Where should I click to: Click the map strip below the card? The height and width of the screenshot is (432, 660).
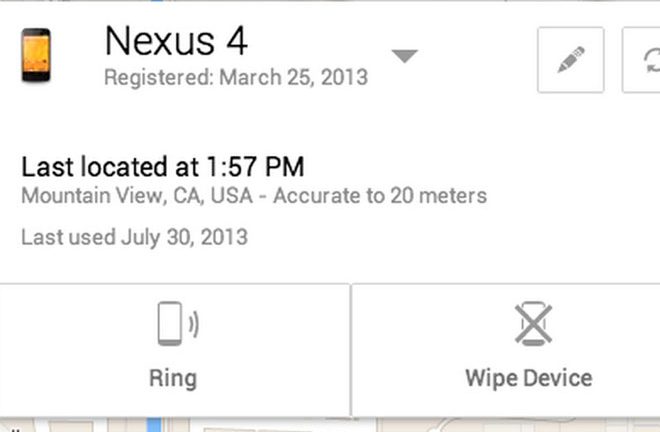point(330,425)
